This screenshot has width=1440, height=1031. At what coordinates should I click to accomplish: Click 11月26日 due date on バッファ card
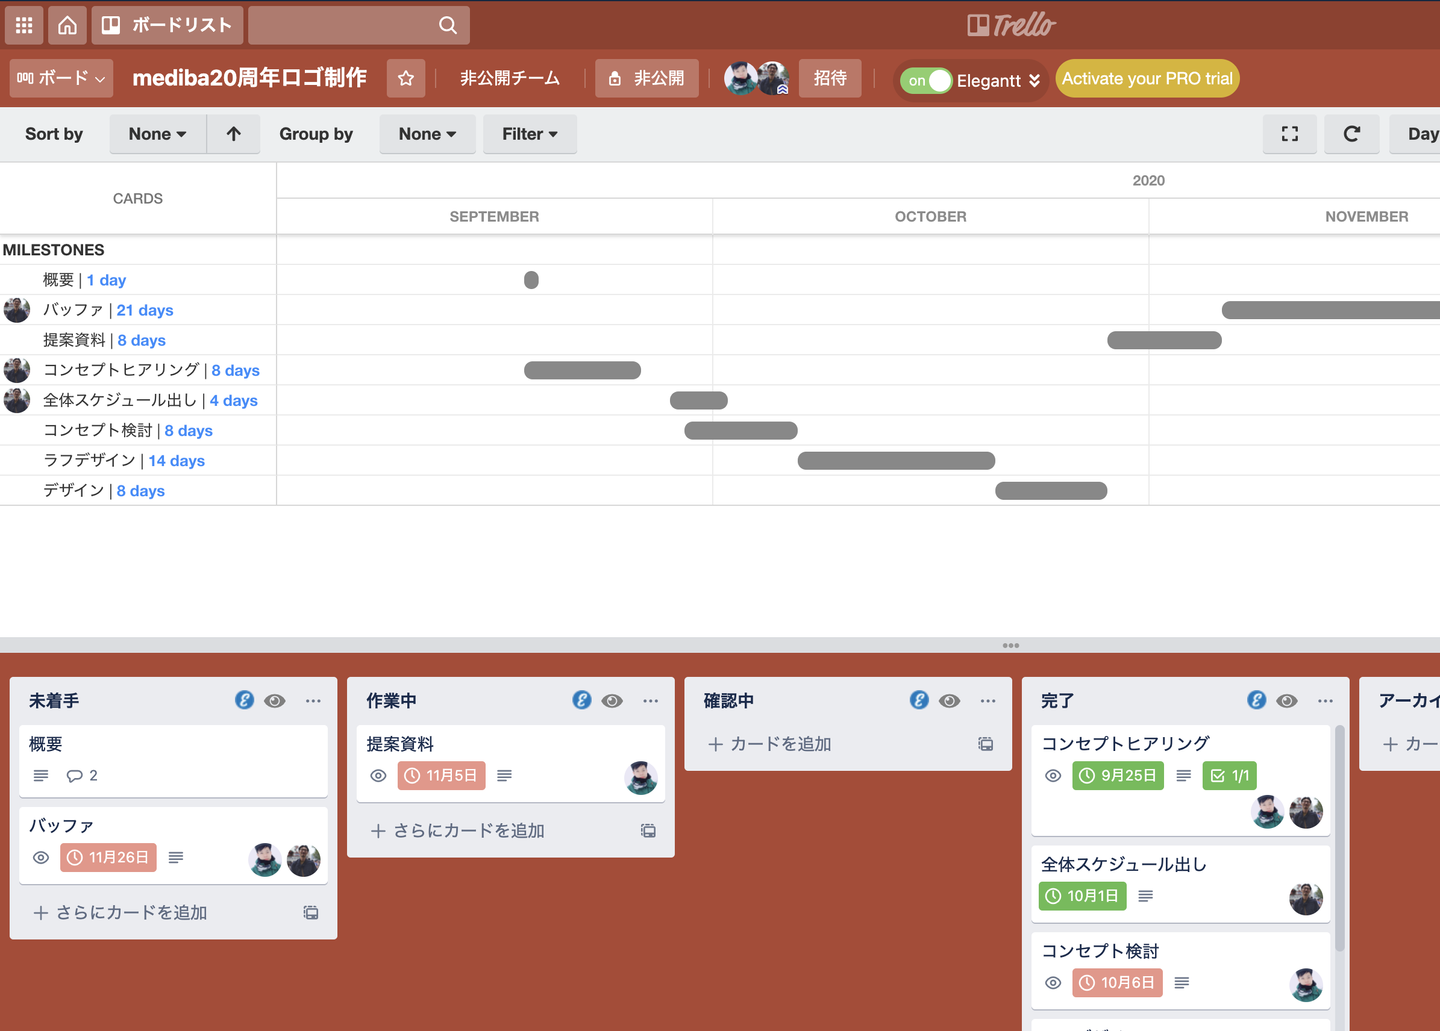coord(108,858)
